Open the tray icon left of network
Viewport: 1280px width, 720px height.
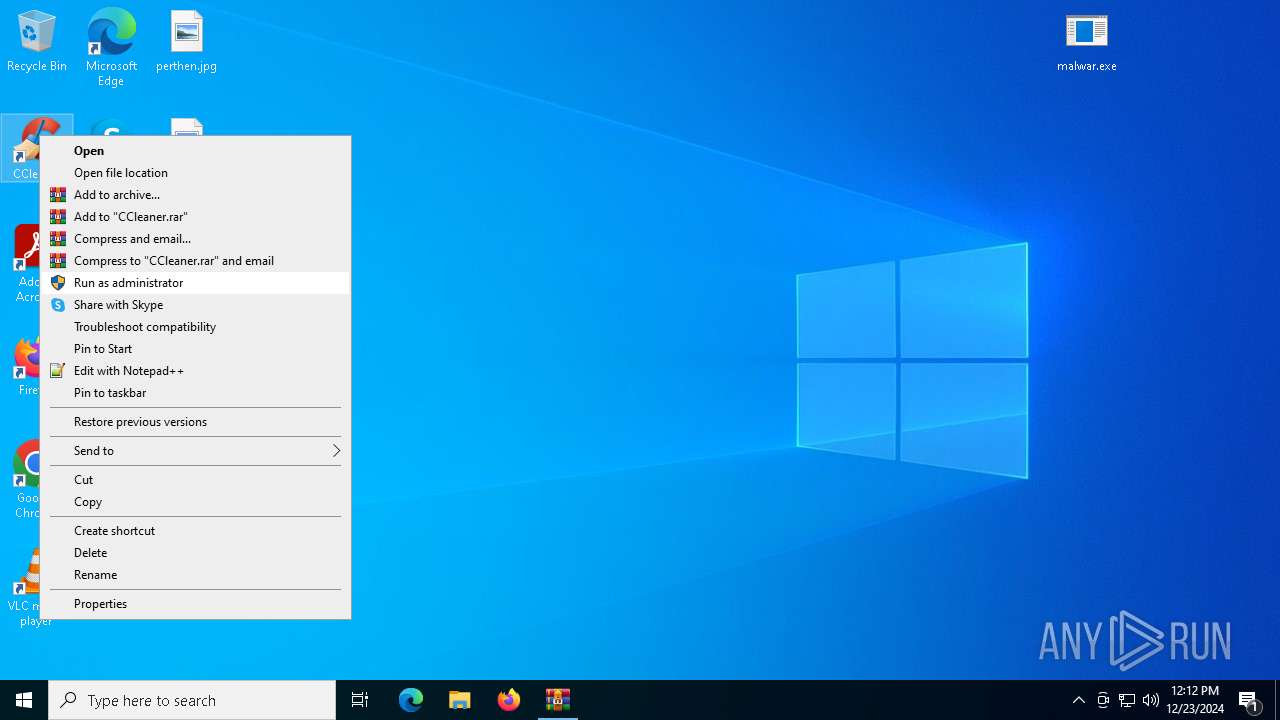[x=1103, y=700]
